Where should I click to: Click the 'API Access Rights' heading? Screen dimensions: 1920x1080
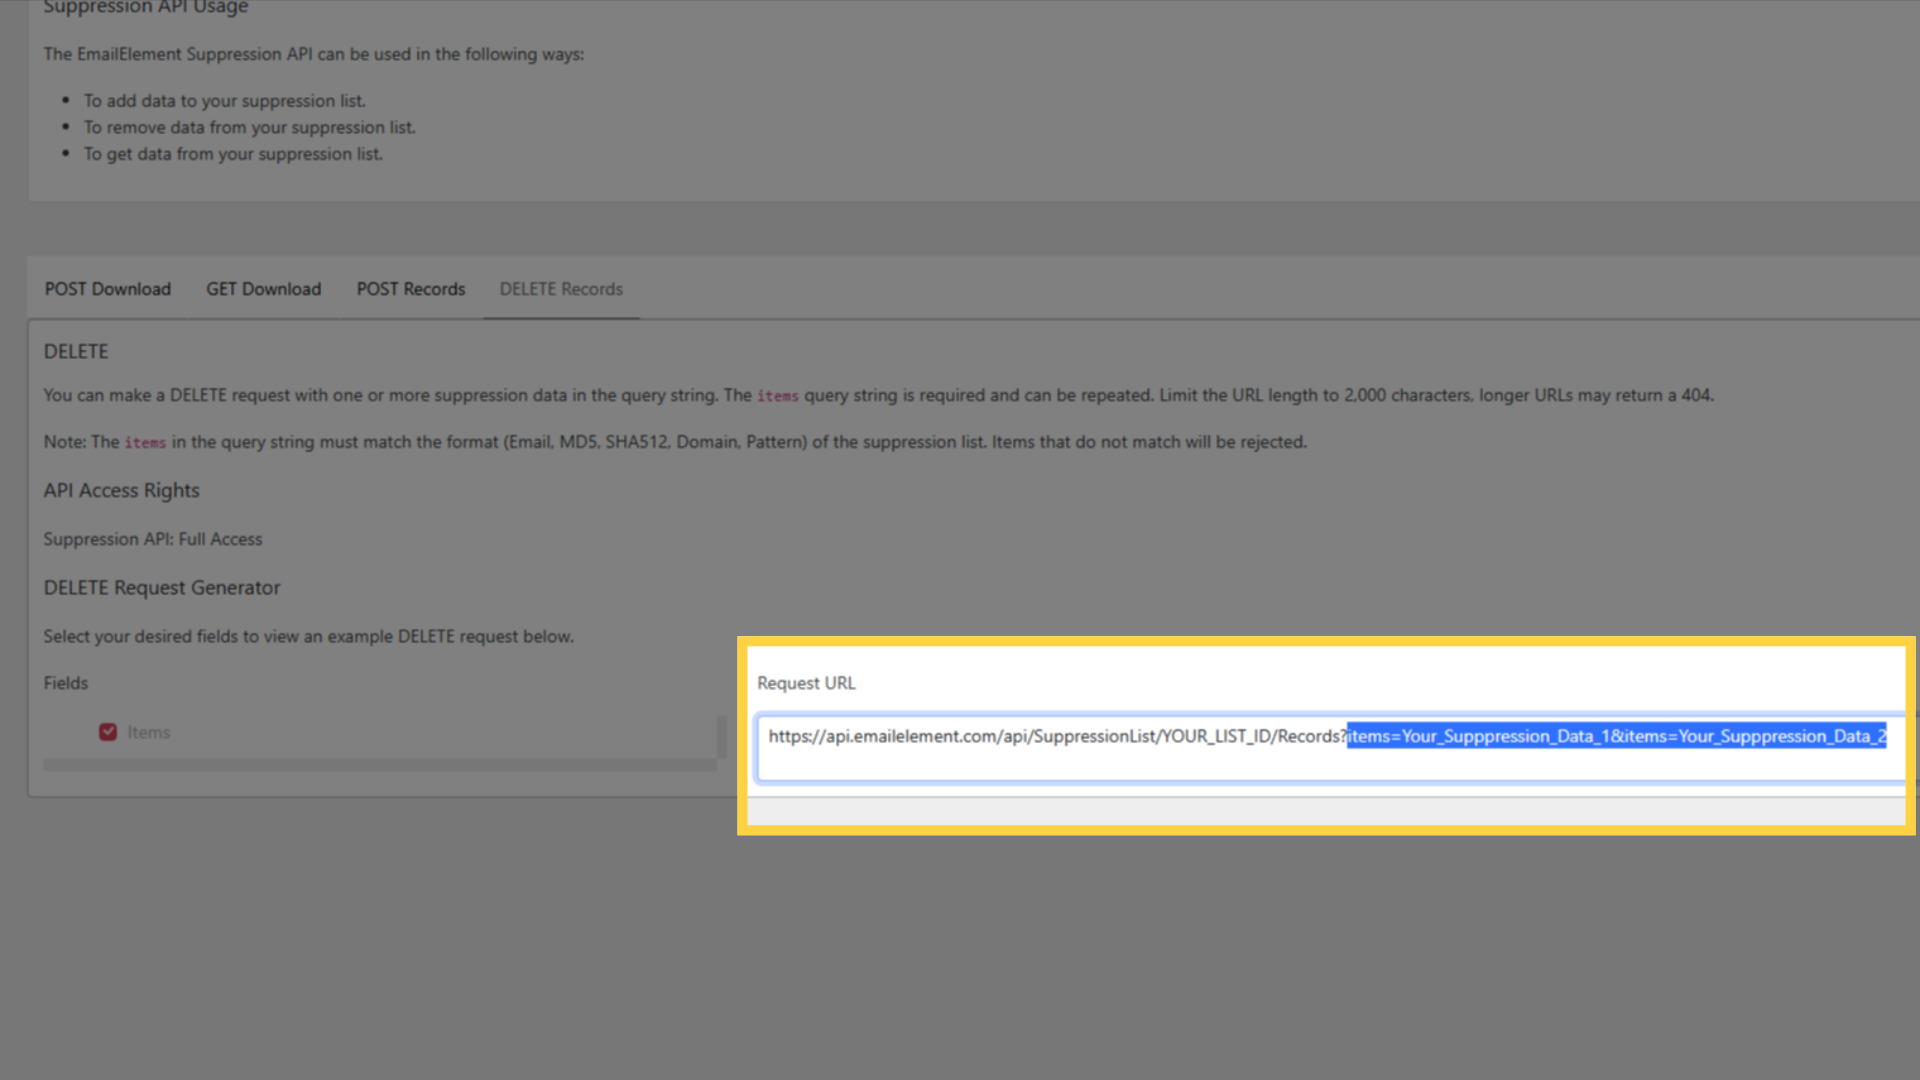tap(122, 491)
